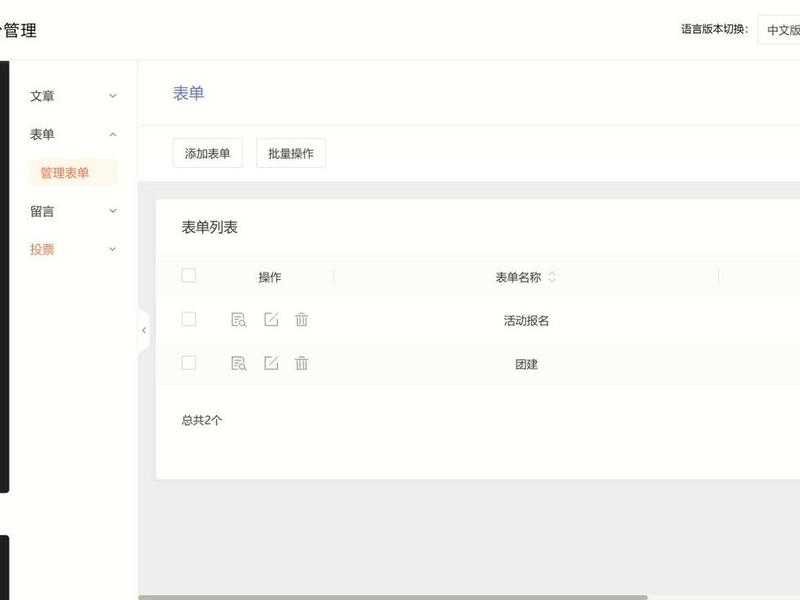The width and height of the screenshot is (800, 600).
Task: Select all forms with the header checkbox
Action: click(189, 276)
